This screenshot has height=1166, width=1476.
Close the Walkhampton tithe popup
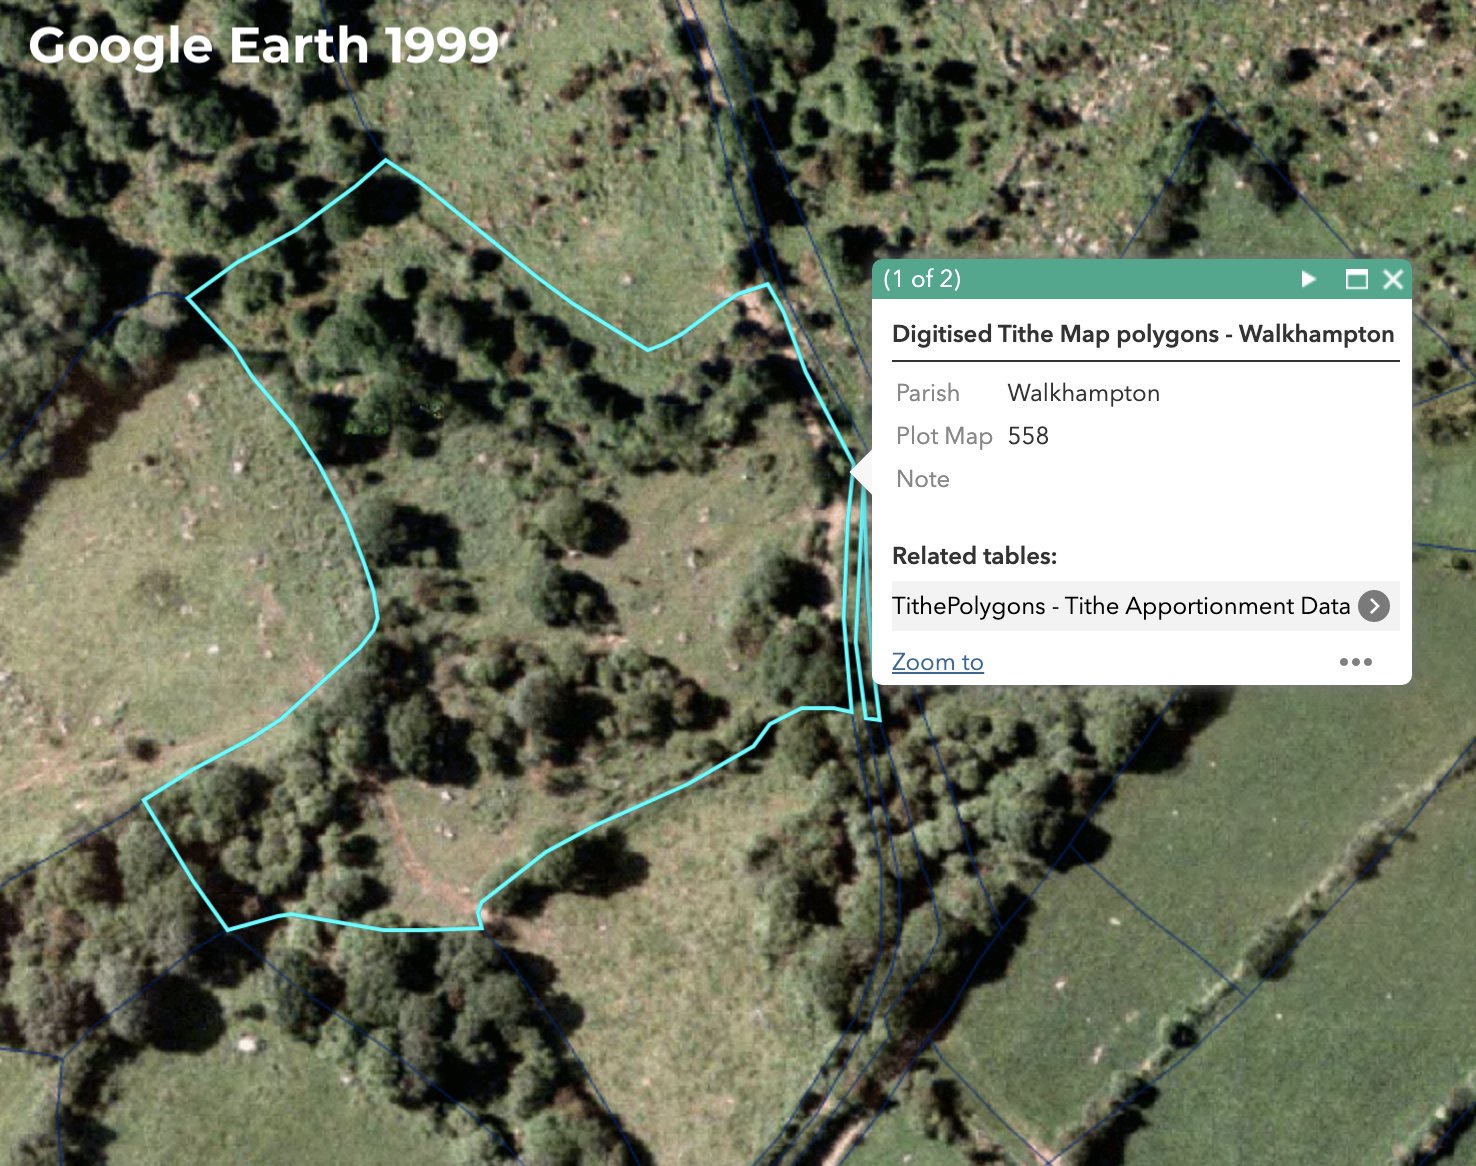1393,279
